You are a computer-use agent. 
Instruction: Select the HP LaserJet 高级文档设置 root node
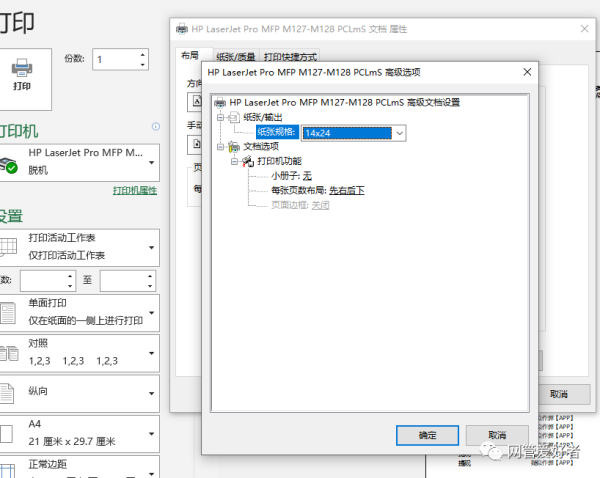pyautogui.click(x=344, y=103)
